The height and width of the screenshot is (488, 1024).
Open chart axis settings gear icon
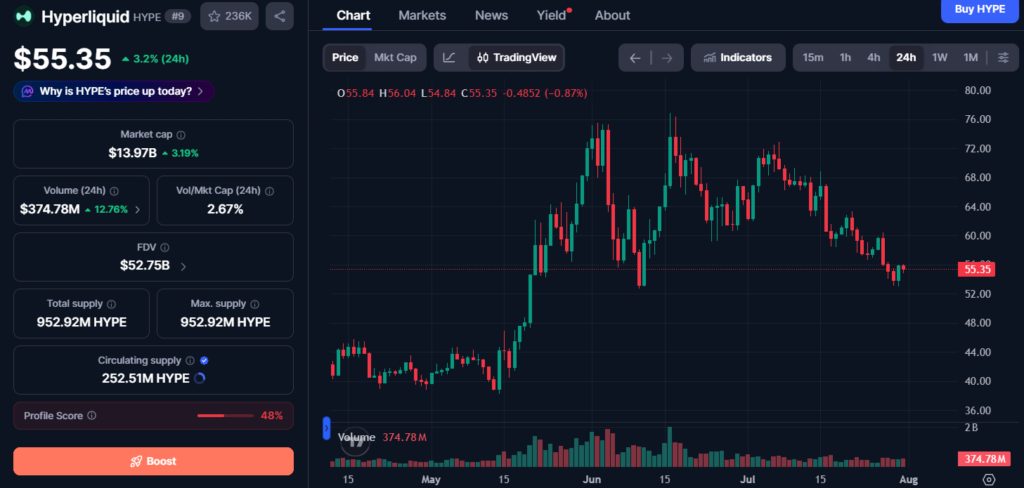(x=989, y=480)
